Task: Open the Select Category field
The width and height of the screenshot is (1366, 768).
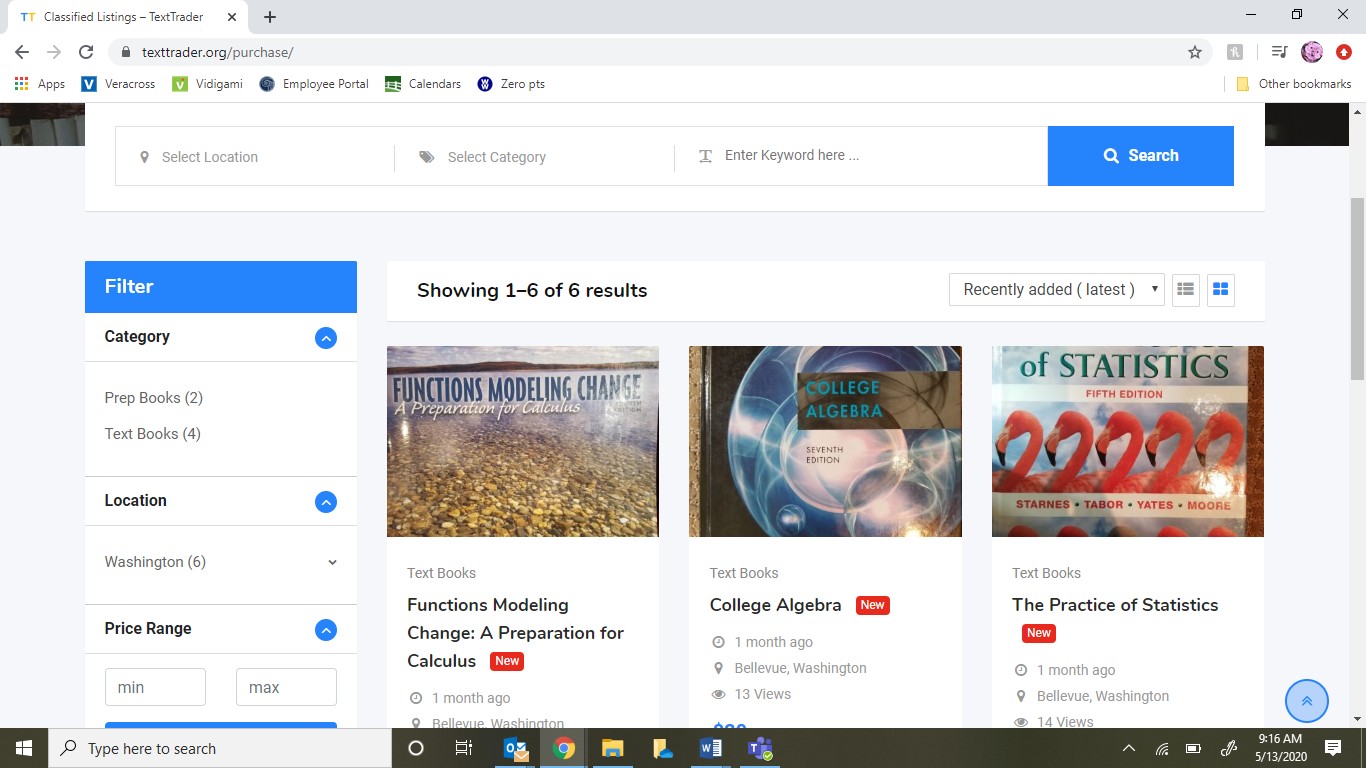Action: pos(535,157)
